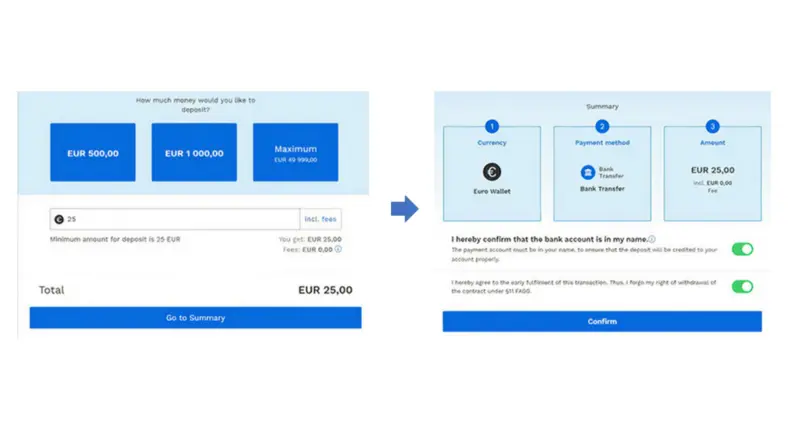The image size is (788, 443).
Task: Toggle the bank account name confirmation switch
Action: pyautogui.click(x=742, y=249)
